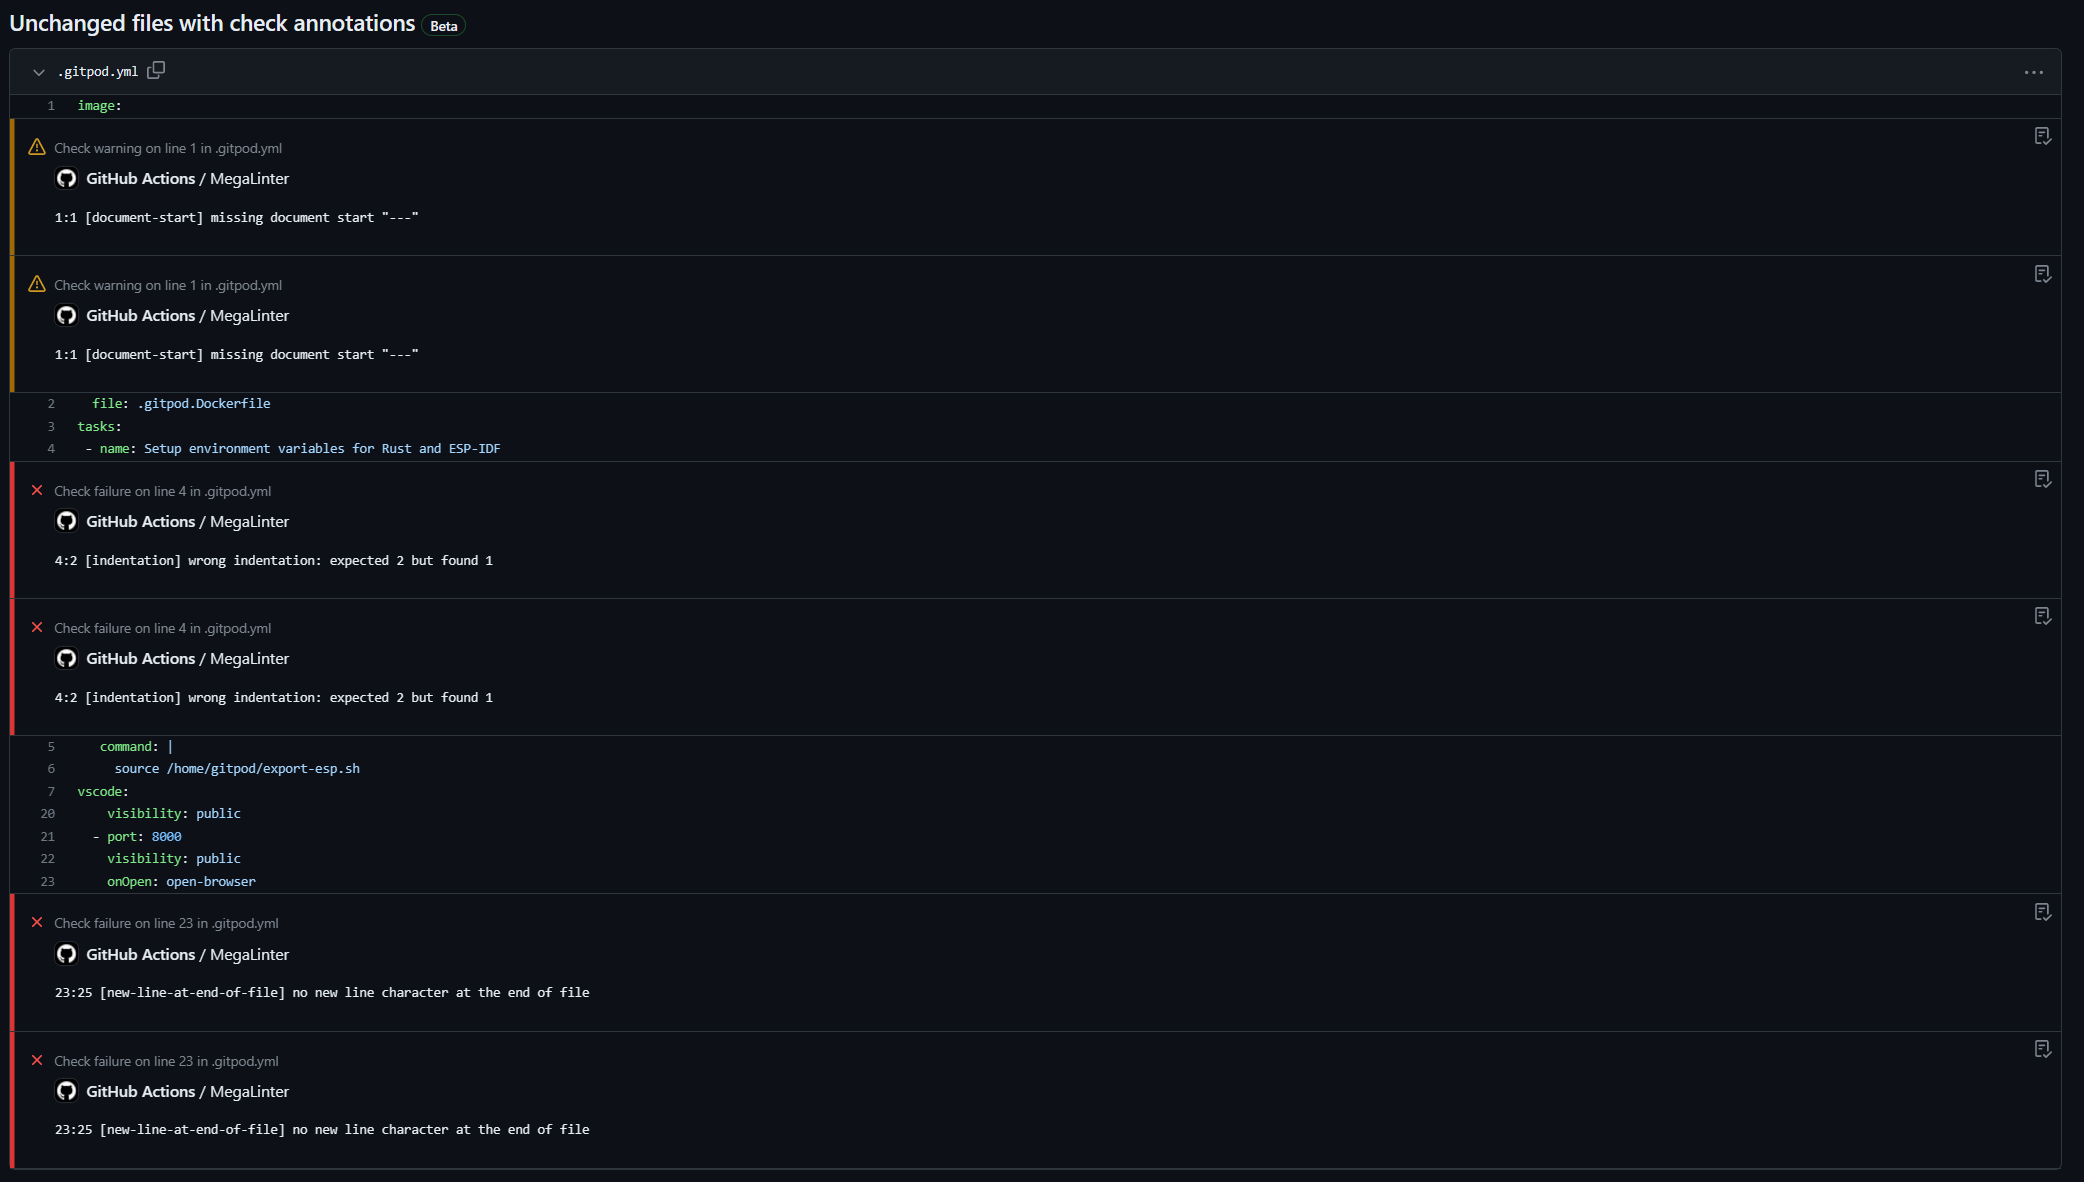Open the GitHub Actions / MegaLinter check link
The image size is (2084, 1182).
point(187,178)
